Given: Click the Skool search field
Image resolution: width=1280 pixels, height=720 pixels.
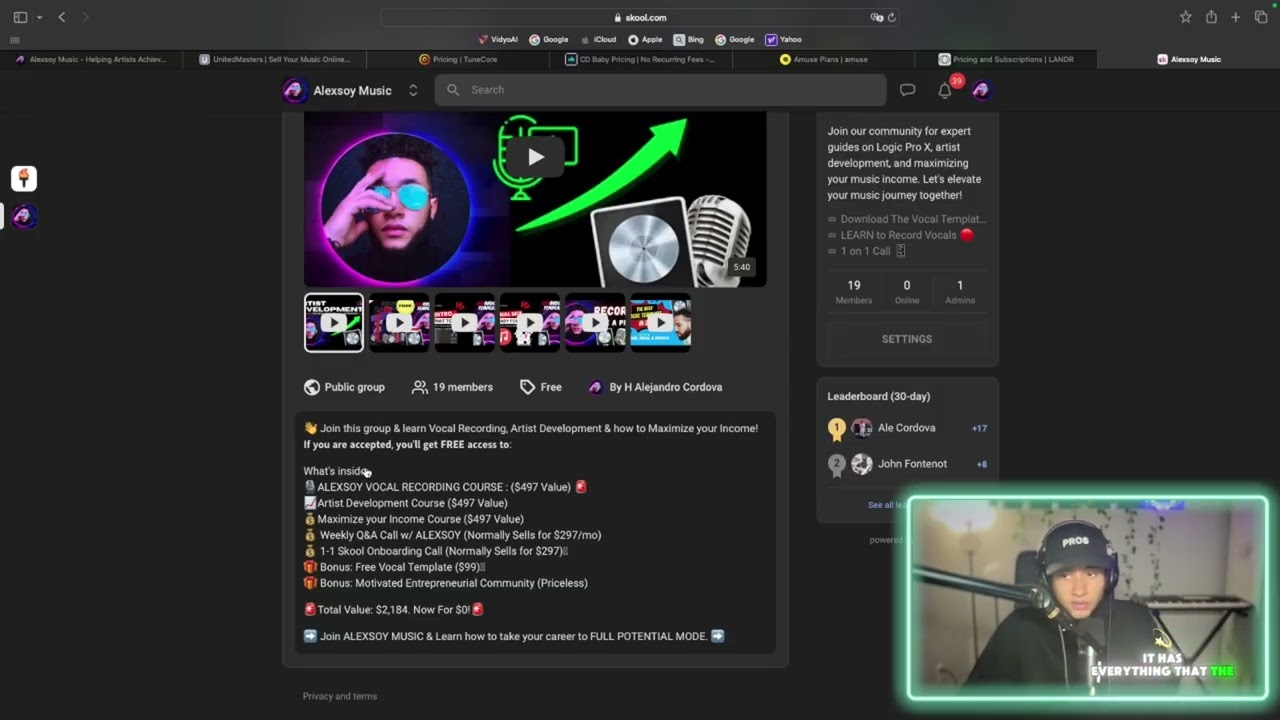Looking at the screenshot, I should click(x=660, y=90).
